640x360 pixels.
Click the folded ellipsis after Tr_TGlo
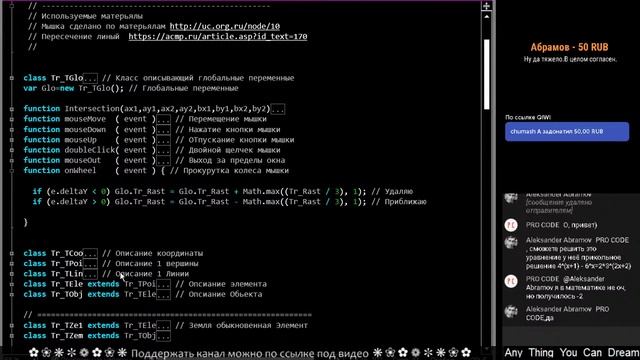(90, 78)
